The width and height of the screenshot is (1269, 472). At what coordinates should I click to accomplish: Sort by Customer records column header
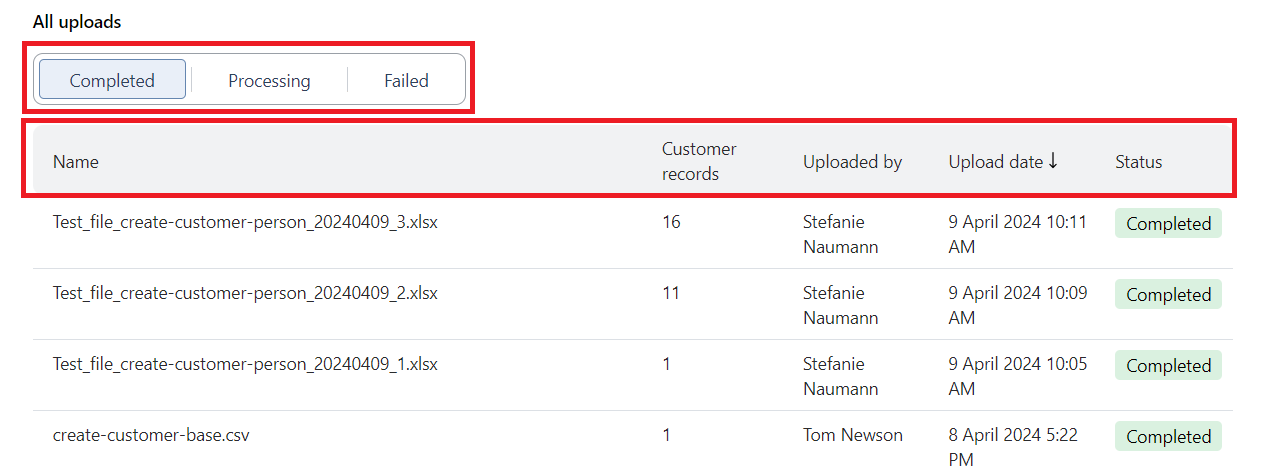(699, 161)
